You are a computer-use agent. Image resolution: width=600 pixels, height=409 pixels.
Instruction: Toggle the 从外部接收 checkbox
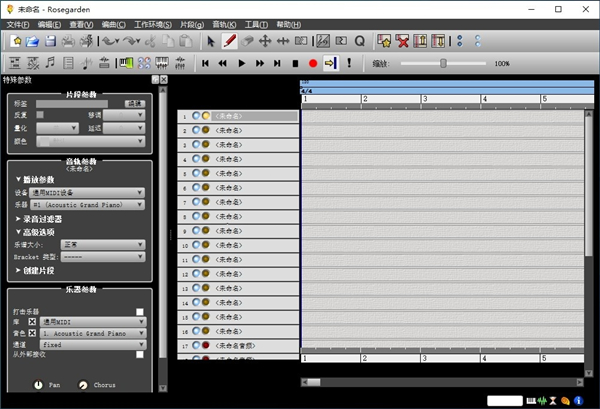point(140,354)
